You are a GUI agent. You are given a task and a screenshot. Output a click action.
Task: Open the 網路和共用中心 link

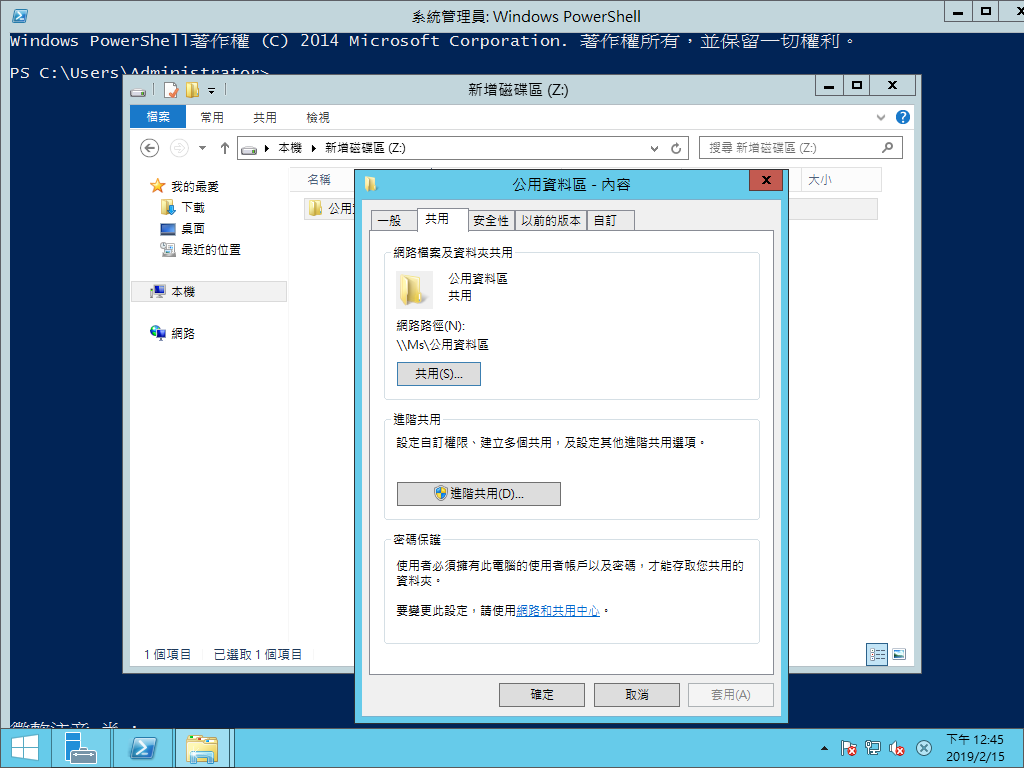click(558, 611)
